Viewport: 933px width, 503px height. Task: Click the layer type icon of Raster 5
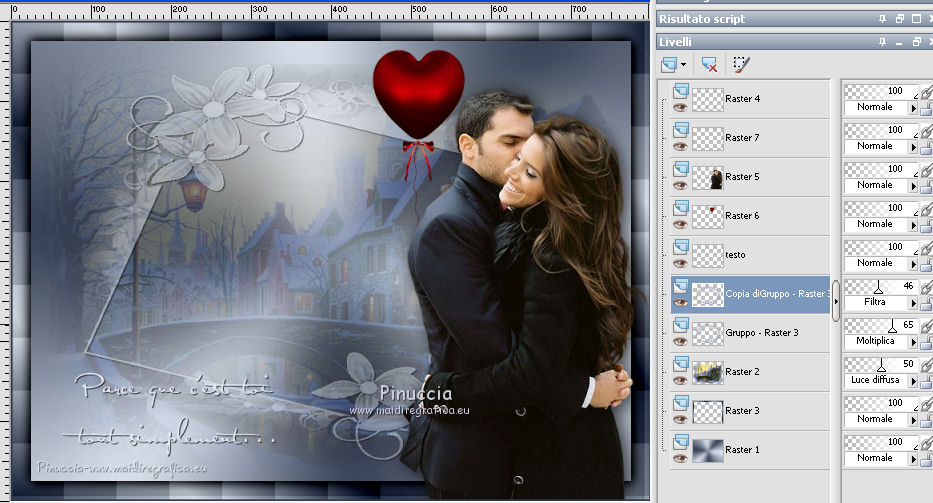point(681,168)
